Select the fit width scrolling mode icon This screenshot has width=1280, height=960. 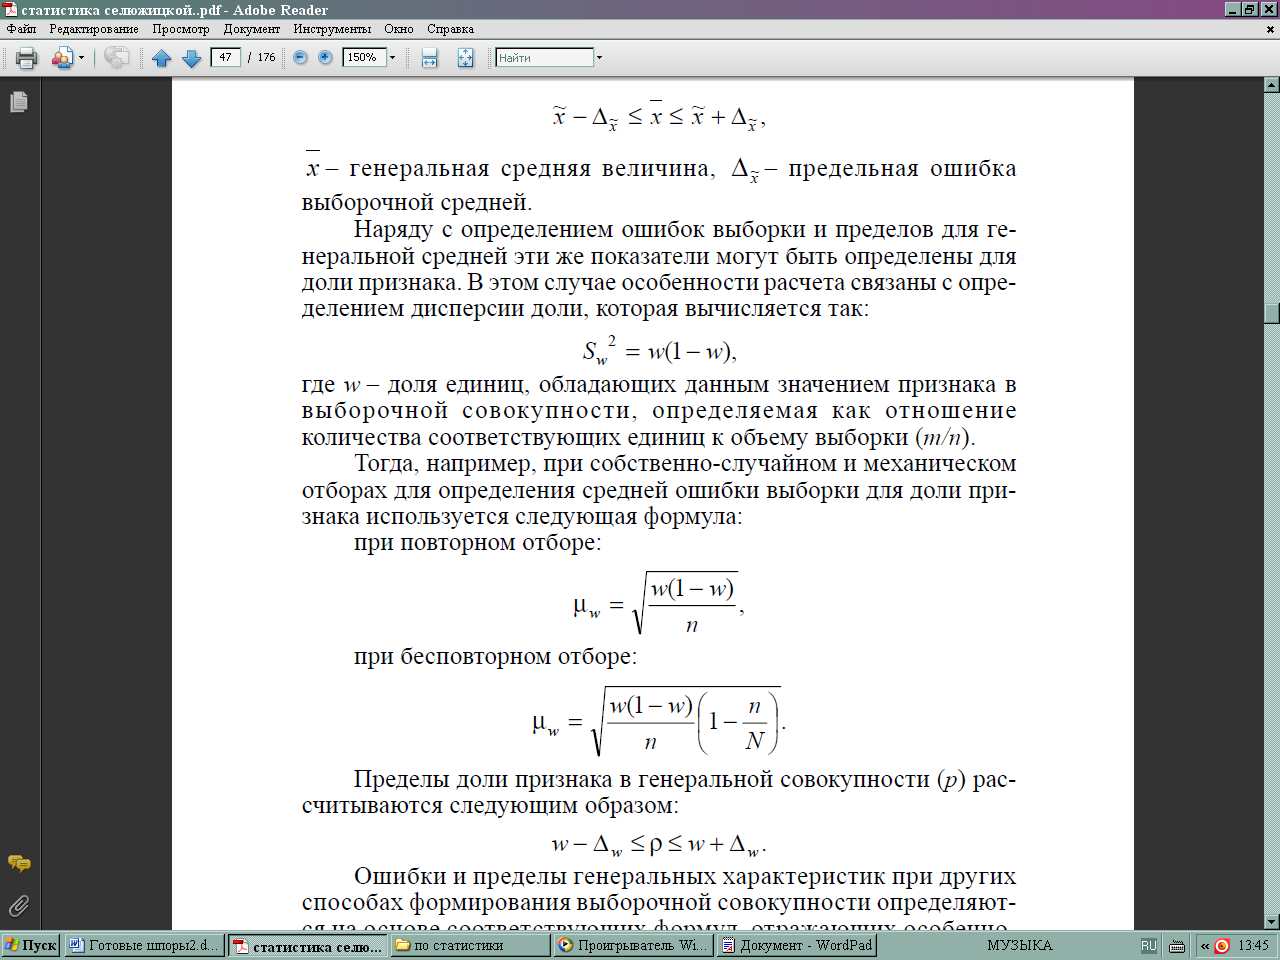[x=429, y=58]
